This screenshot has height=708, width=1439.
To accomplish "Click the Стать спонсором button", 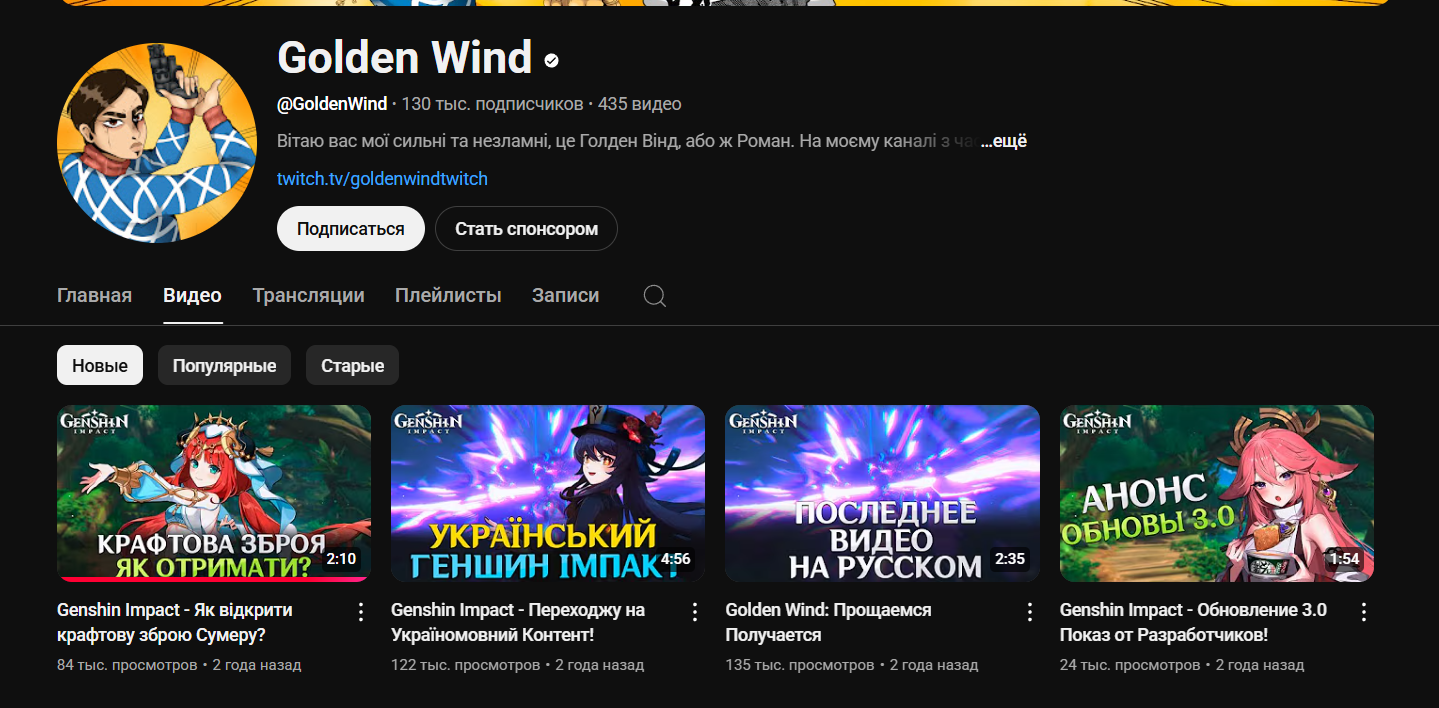I will coord(526,229).
